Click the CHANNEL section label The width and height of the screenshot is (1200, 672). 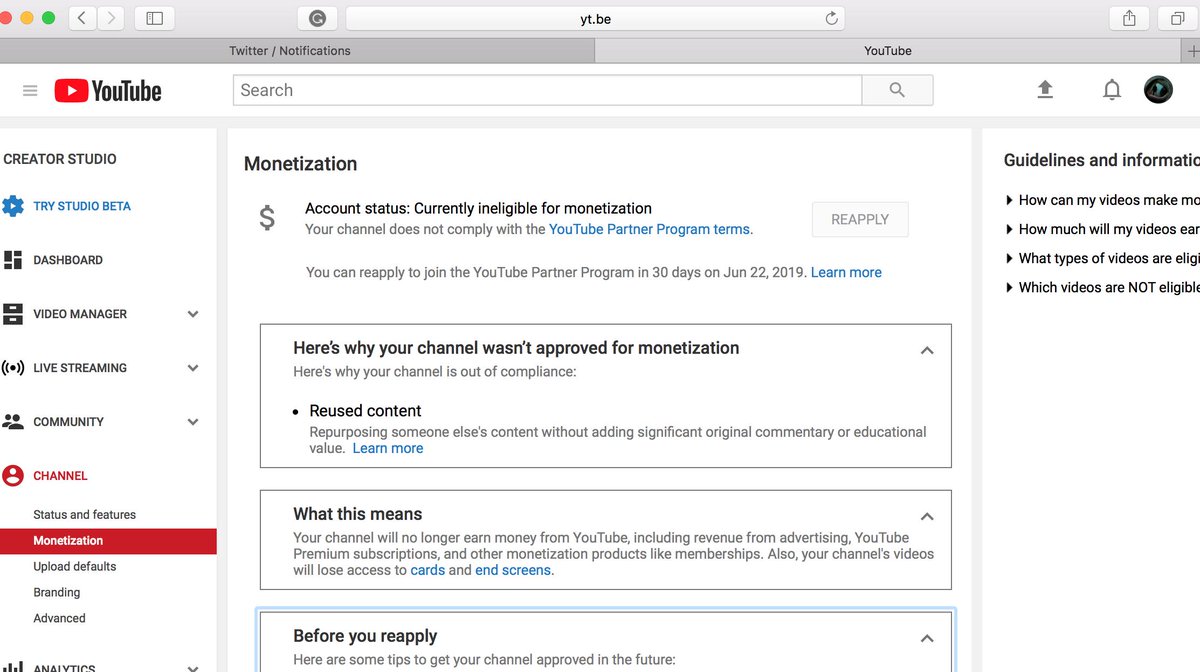tap(60, 476)
